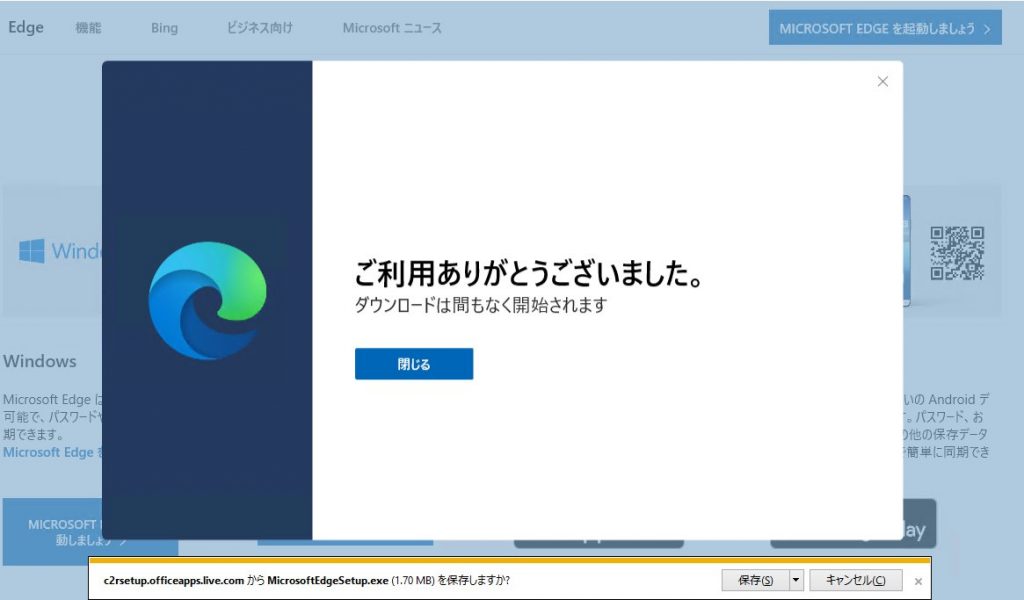Open the Bing menu item
Screen dimensions: 1024x600
pos(164,27)
